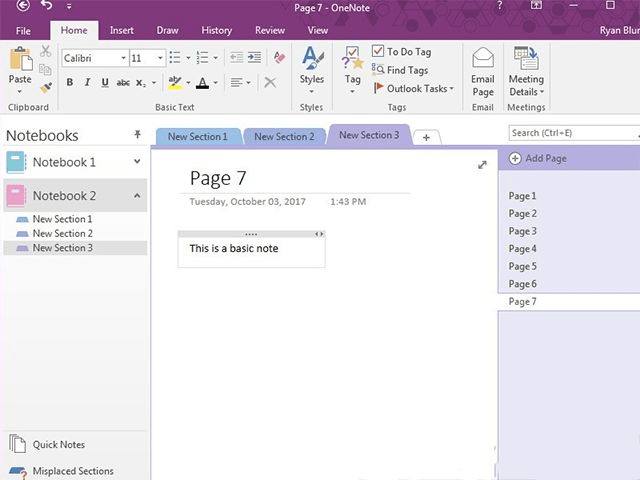Click the paragraph alignment icon
Viewport: 640px width, 480px height.
coord(236,83)
